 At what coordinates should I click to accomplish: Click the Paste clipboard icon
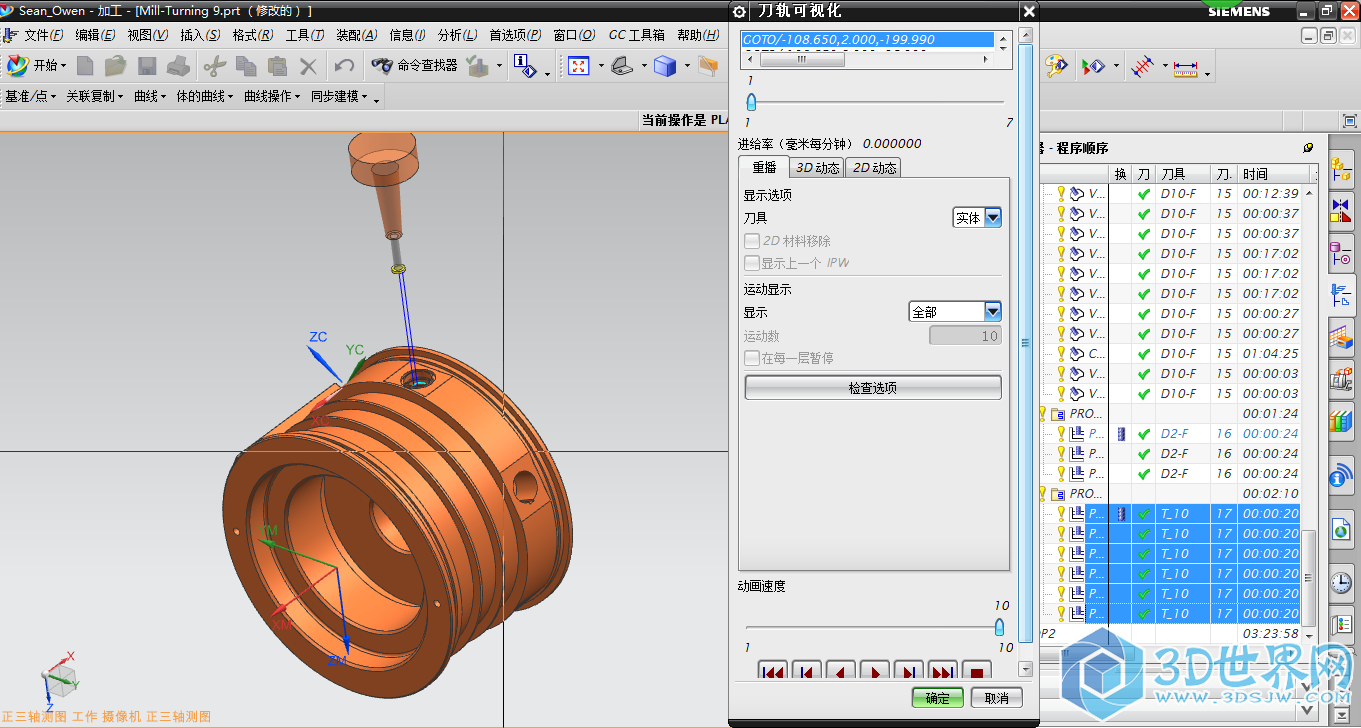[x=277, y=66]
